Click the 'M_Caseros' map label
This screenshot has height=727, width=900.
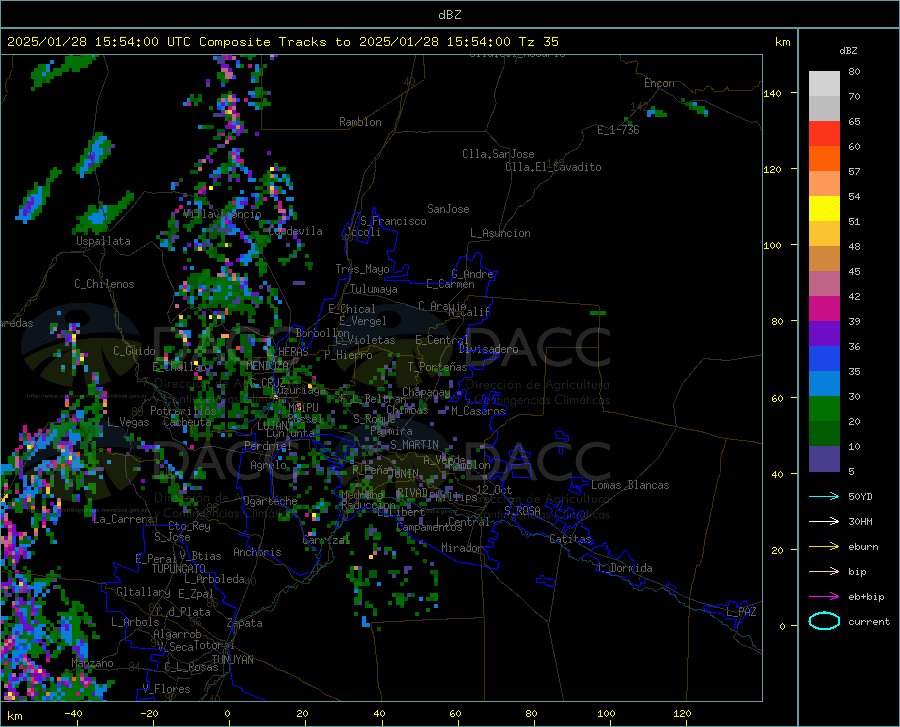pyautogui.click(x=478, y=411)
